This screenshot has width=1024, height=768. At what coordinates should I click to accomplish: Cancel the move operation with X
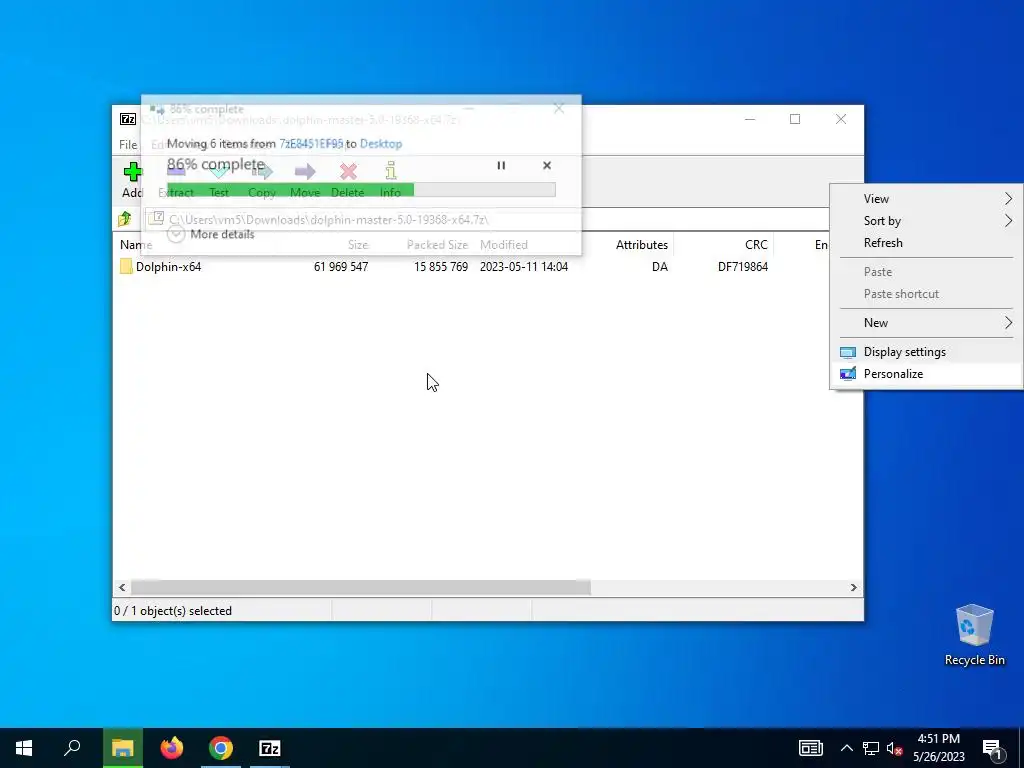547,165
